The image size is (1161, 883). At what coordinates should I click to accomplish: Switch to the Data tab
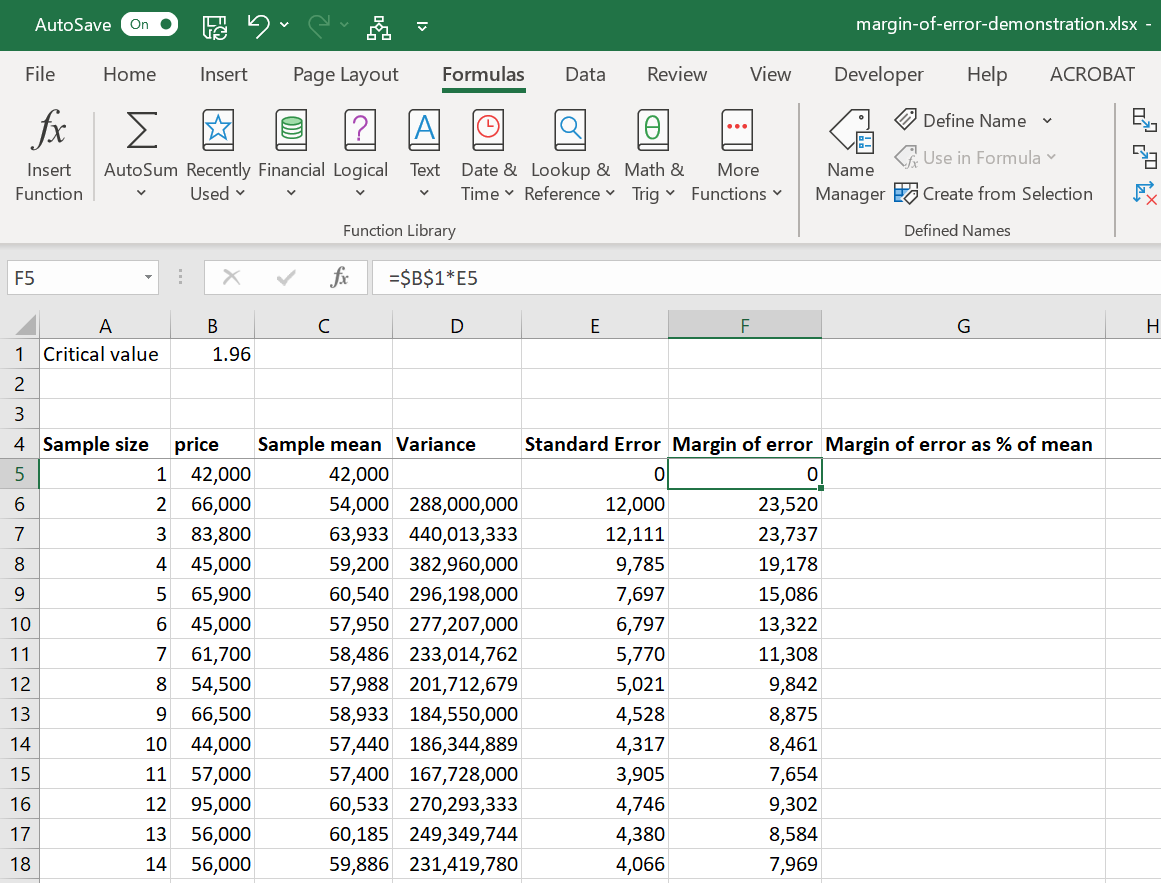(585, 75)
